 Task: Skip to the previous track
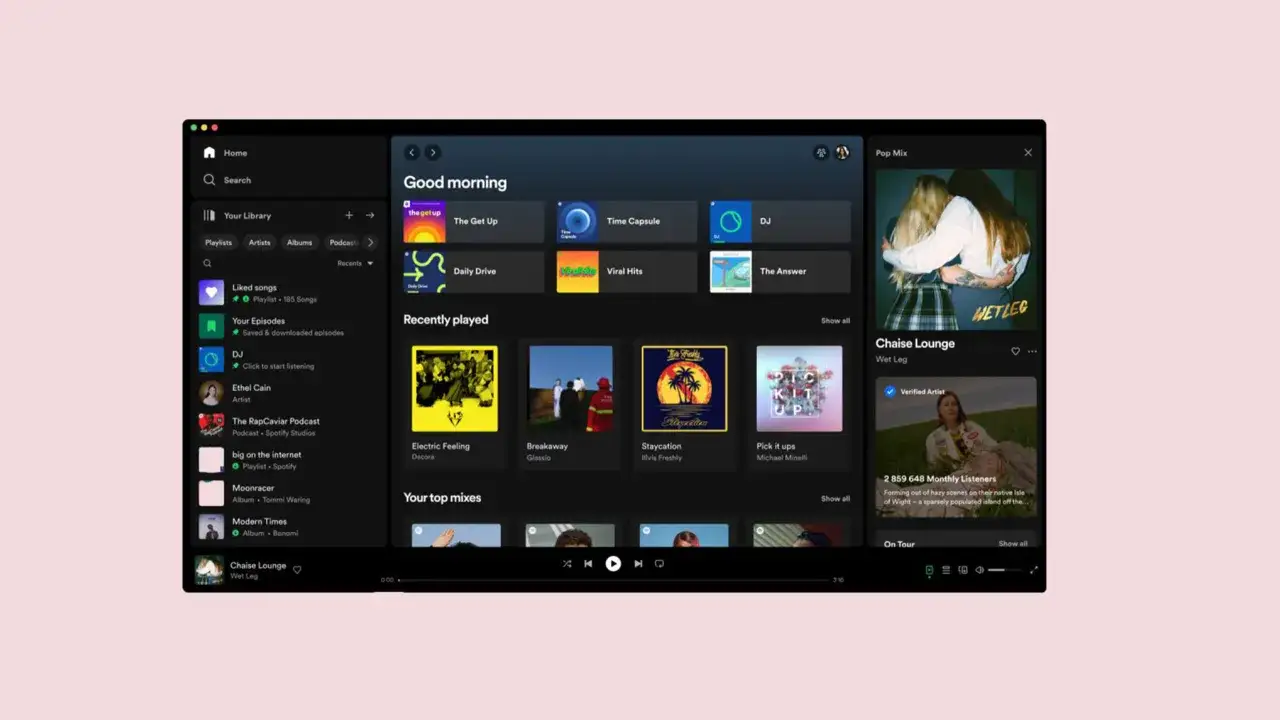click(x=588, y=564)
